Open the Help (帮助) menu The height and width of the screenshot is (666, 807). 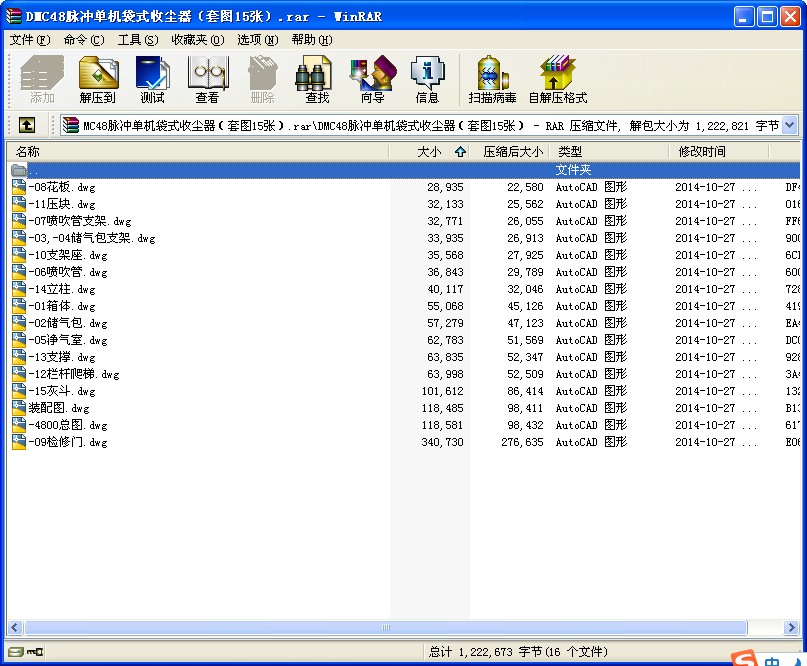point(311,40)
